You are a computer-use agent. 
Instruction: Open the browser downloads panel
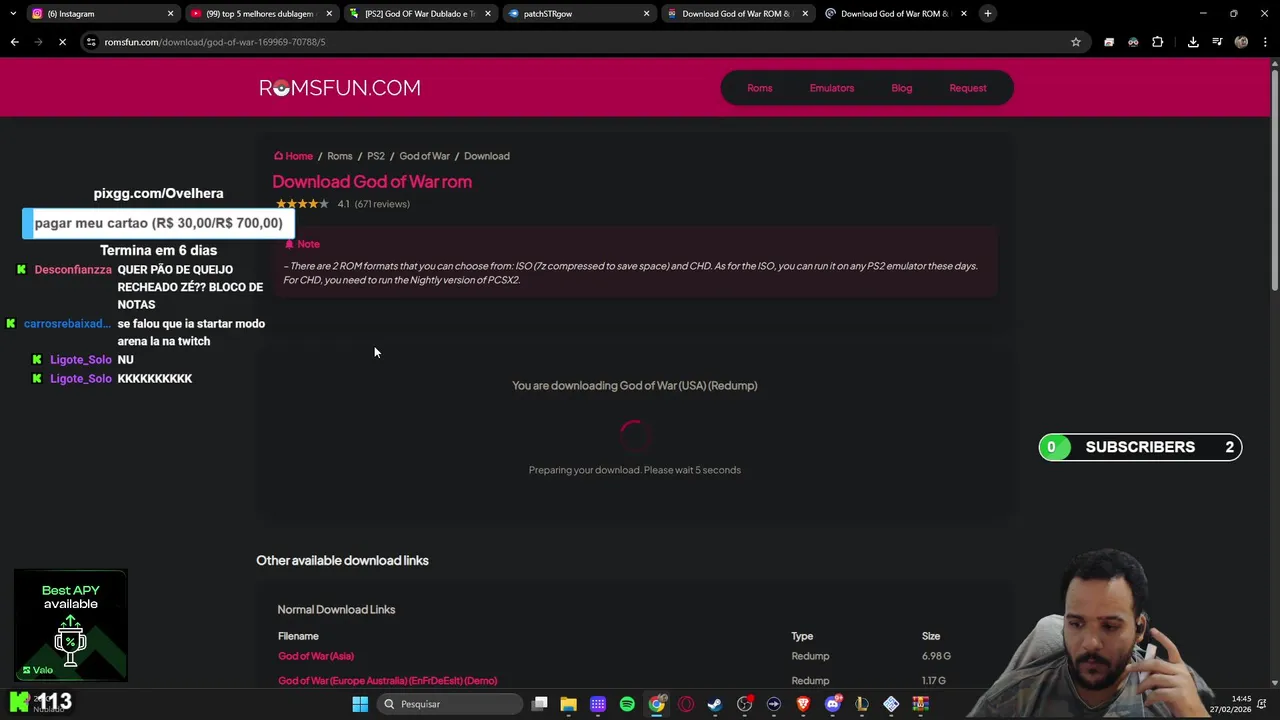[x=1193, y=42]
